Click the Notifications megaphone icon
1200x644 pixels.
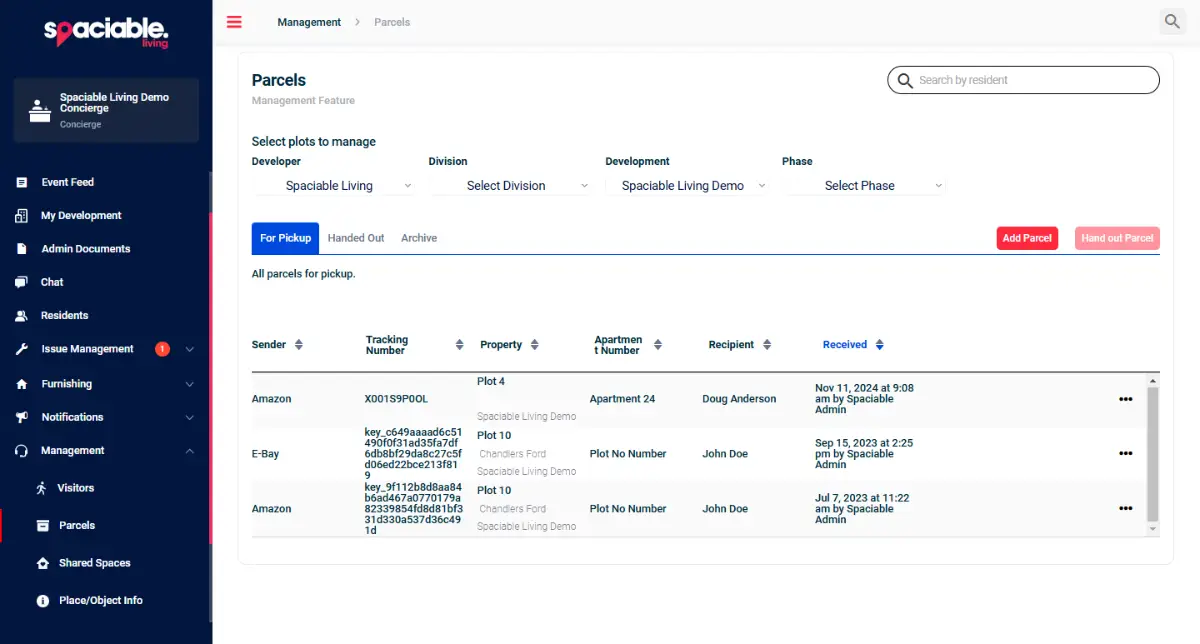[x=22, y=417]
